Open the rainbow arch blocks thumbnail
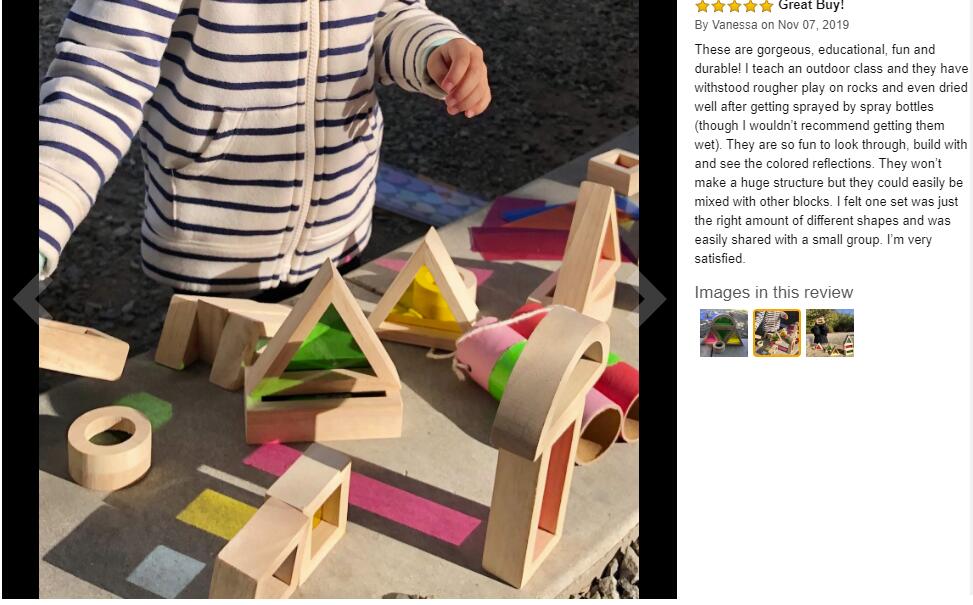This screenshot has width=973, height=605. (724, 333)
